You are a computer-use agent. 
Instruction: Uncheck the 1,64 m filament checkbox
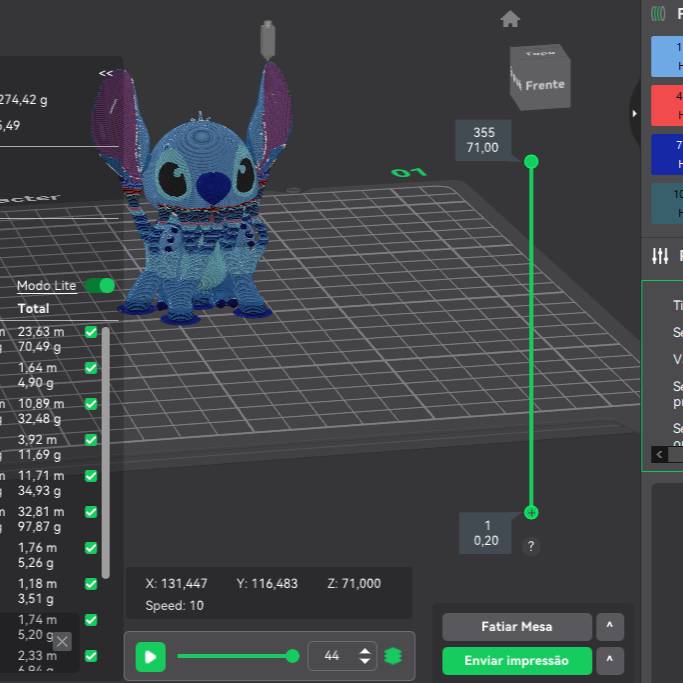pos(91,369)
